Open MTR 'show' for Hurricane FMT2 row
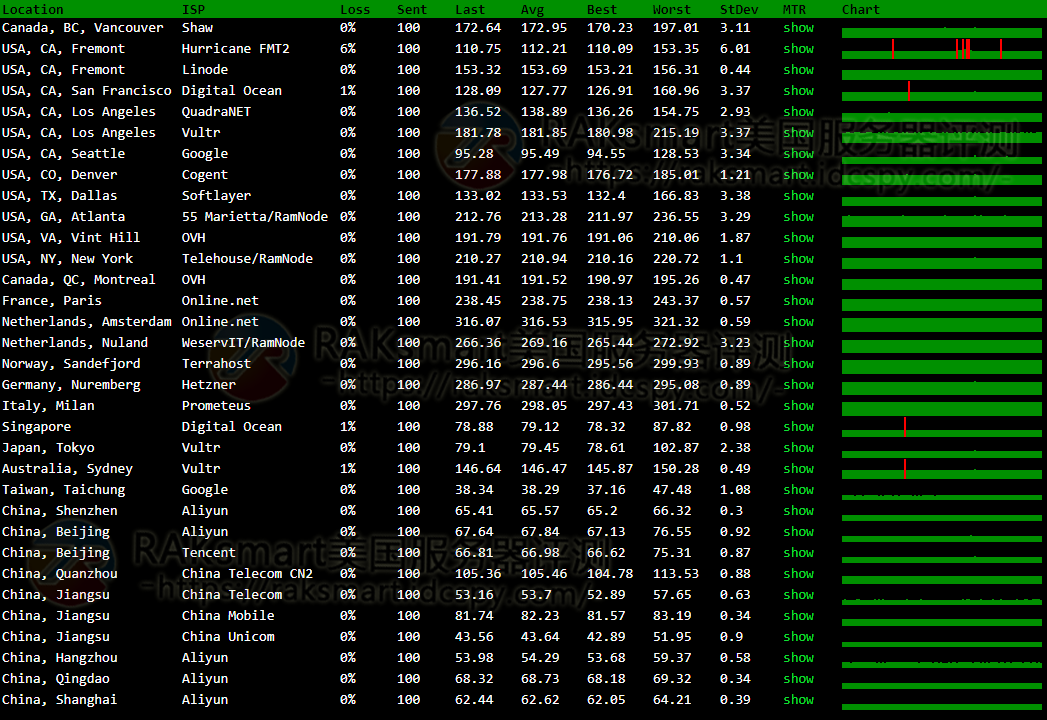This screenshot has height=720, width=1047. click(798, 49)
